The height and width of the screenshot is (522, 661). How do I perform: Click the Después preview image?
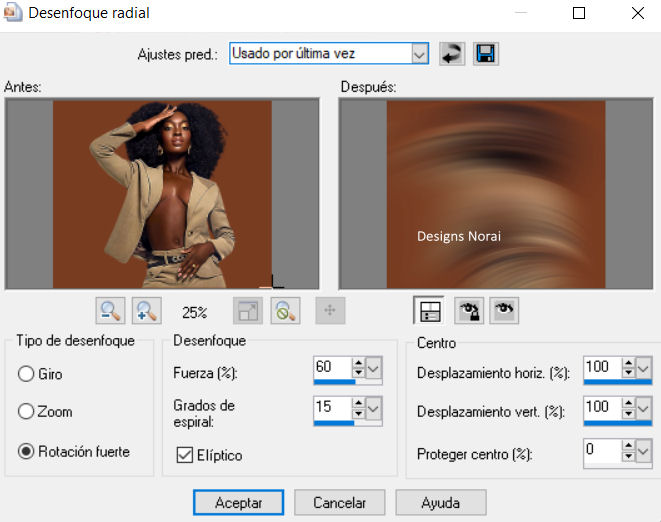tap(496, 194)
